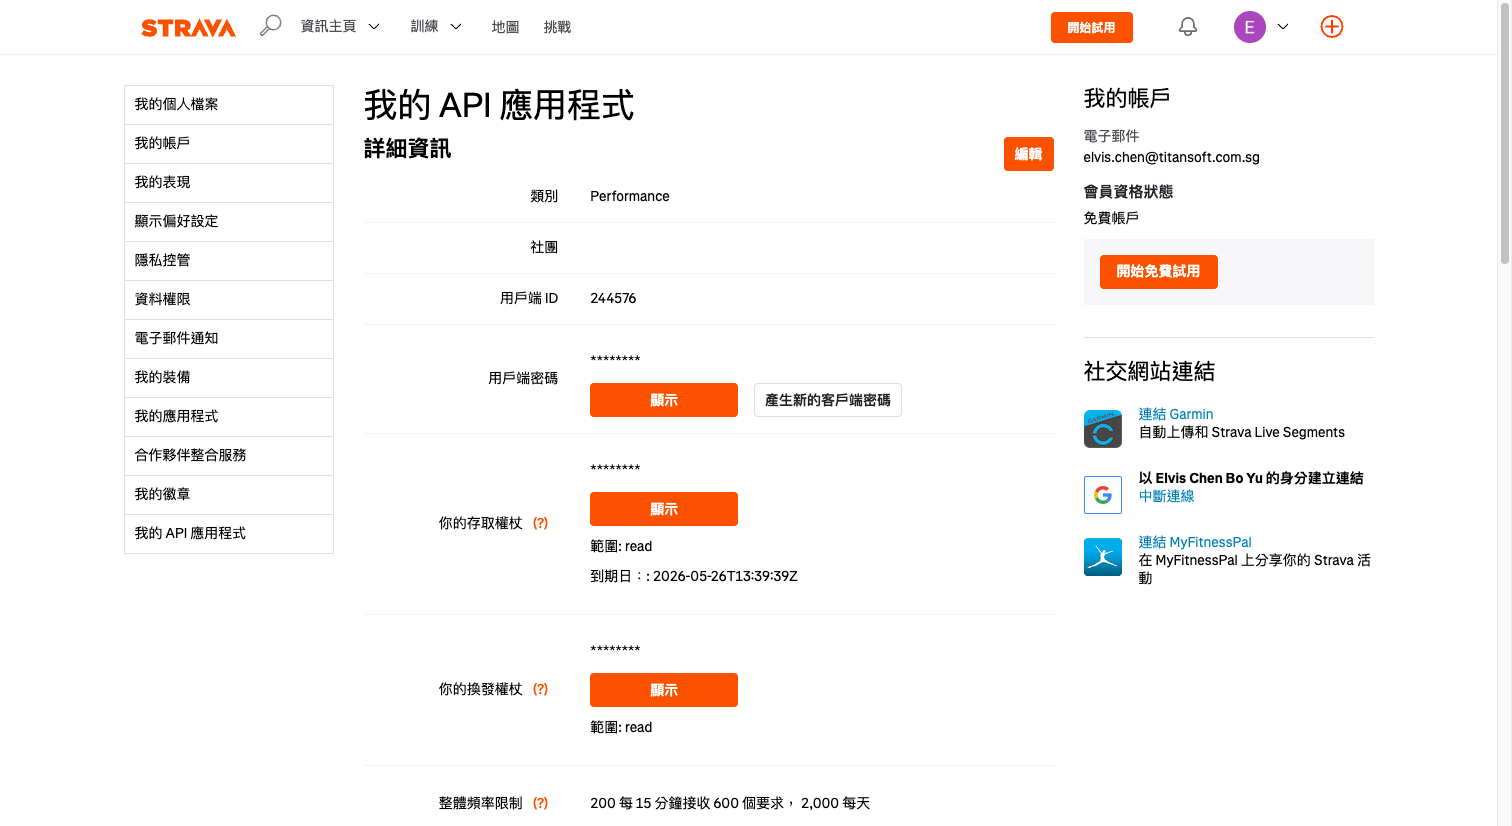This screenshot has width=1512, height=826.
Task: Open help (?) for 整體頻率限制
Action: (x=540, y=803)
